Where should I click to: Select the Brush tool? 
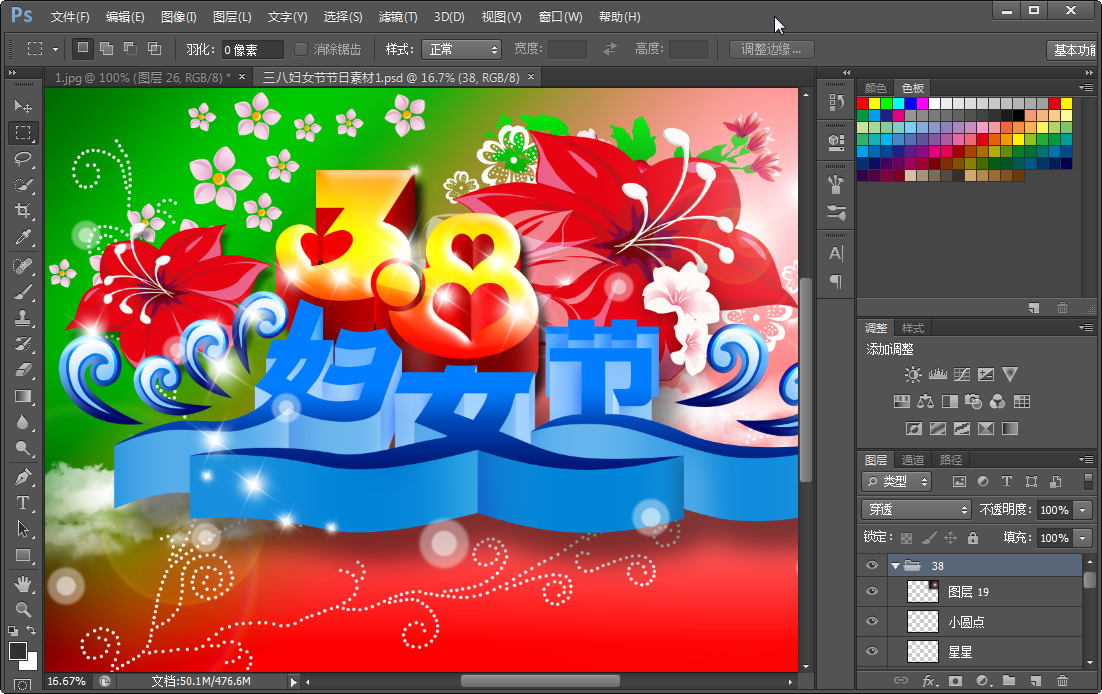[23, 292]
